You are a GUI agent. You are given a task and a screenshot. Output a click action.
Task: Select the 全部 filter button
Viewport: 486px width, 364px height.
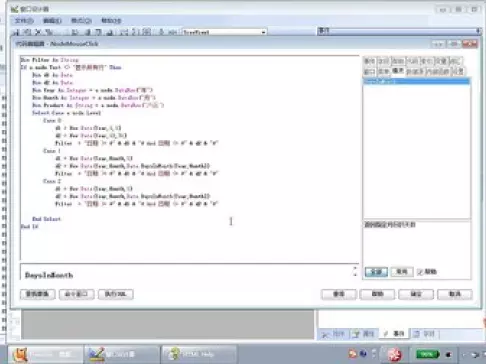(376, 272)
